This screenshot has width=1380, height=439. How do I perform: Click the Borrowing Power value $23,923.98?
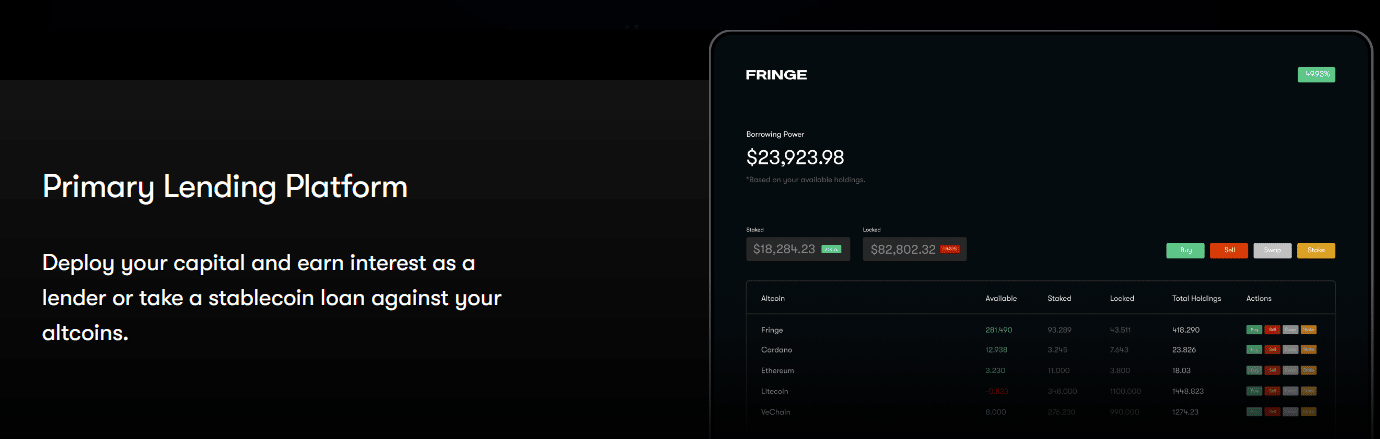(795, 157)
